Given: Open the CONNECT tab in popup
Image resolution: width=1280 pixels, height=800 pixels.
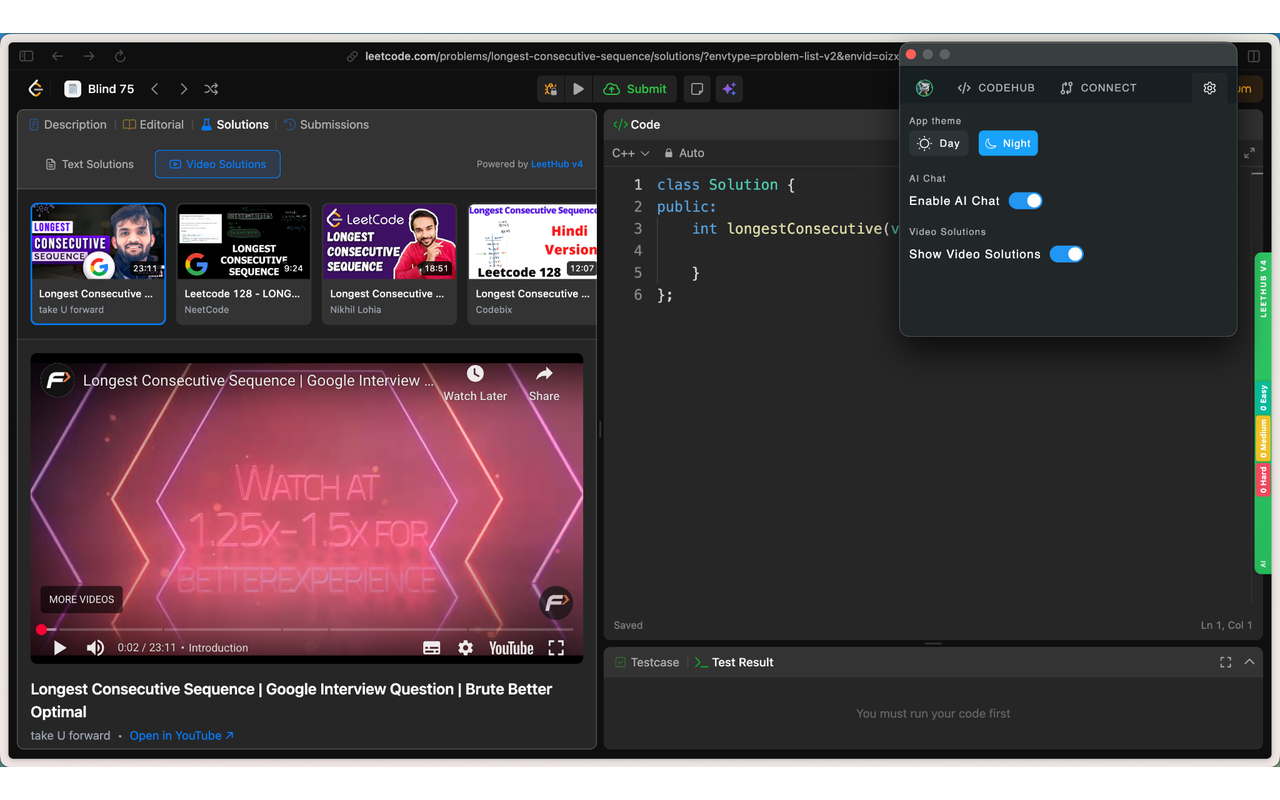Looking at the screenshot, I should (x=1099, y=88).
